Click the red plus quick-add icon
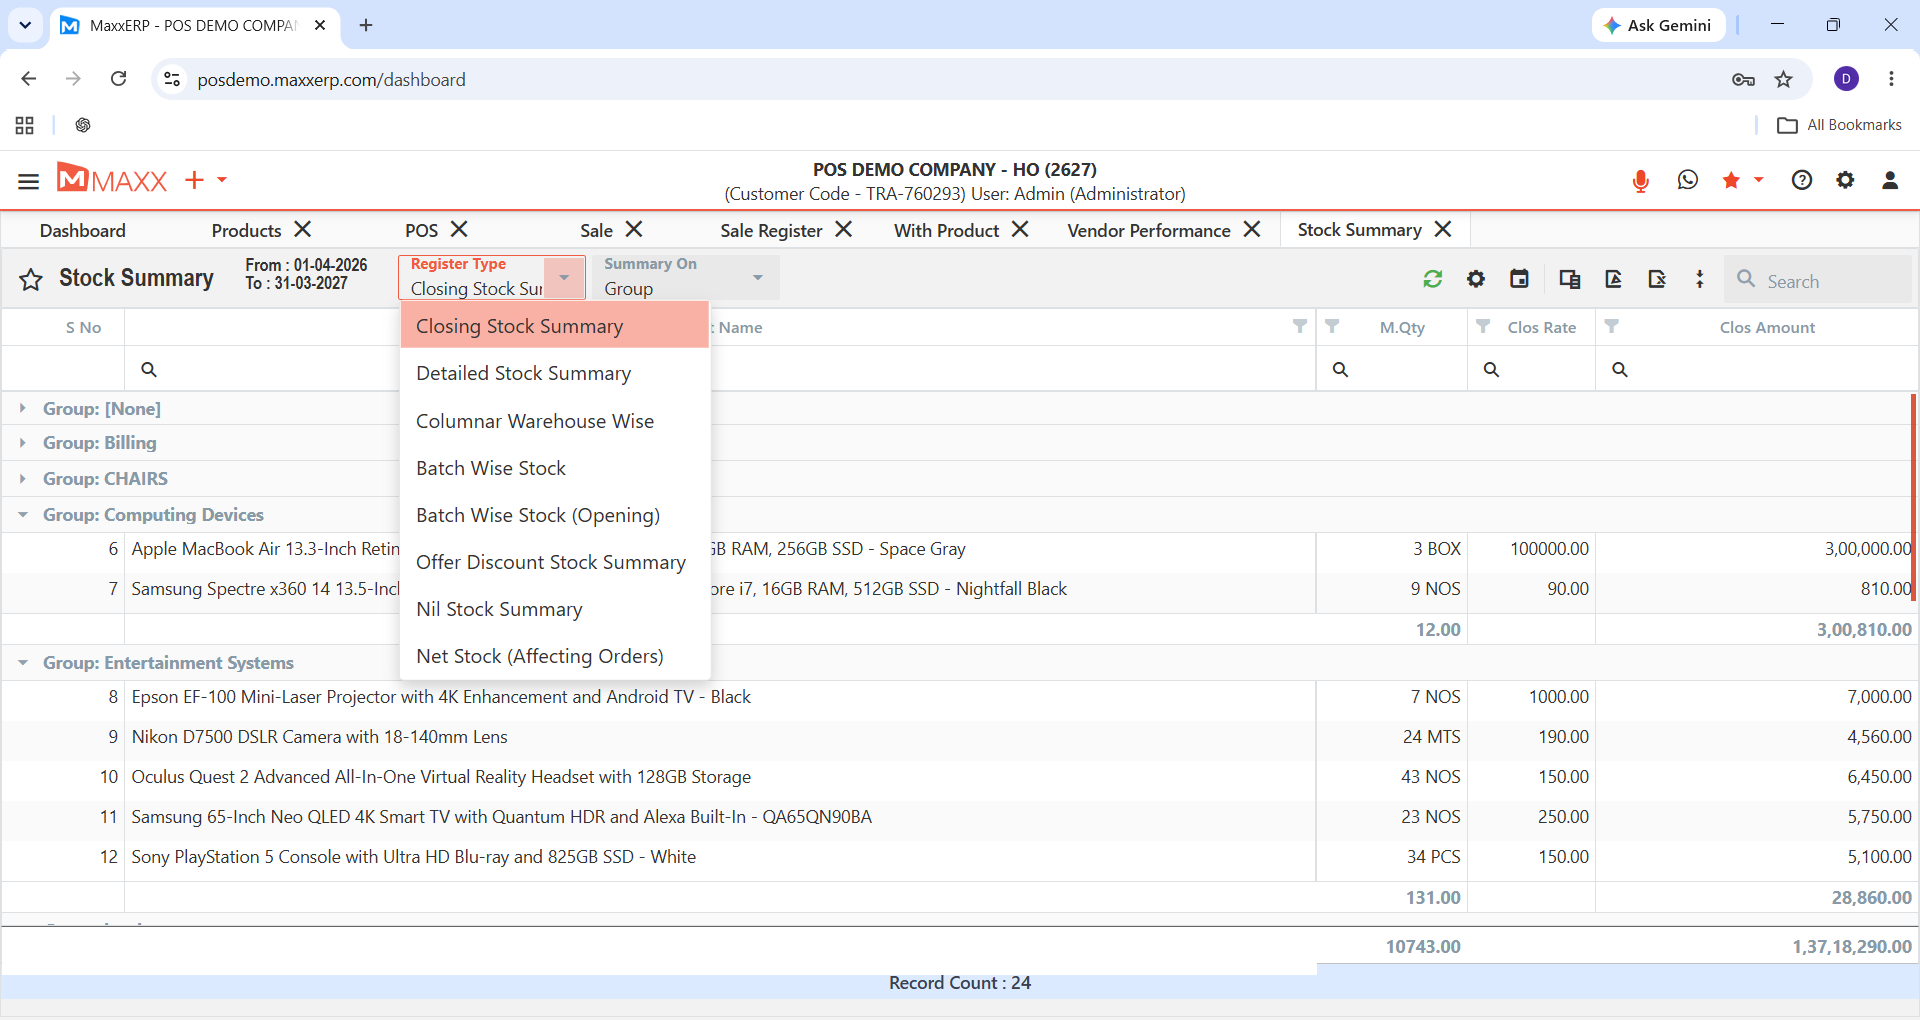This screenshot has width=1920, height=1020. (x=194, y=180)
